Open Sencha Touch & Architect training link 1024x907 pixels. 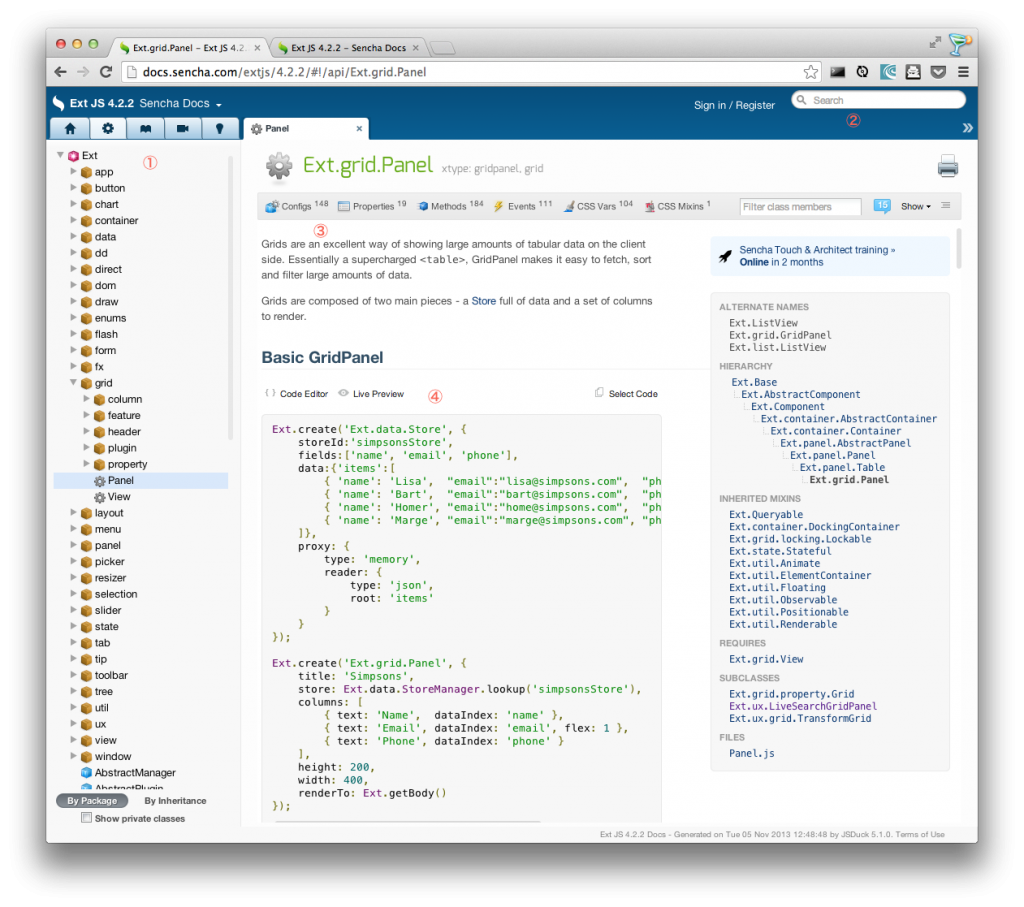pyautogui.click(x=817, y=250)
